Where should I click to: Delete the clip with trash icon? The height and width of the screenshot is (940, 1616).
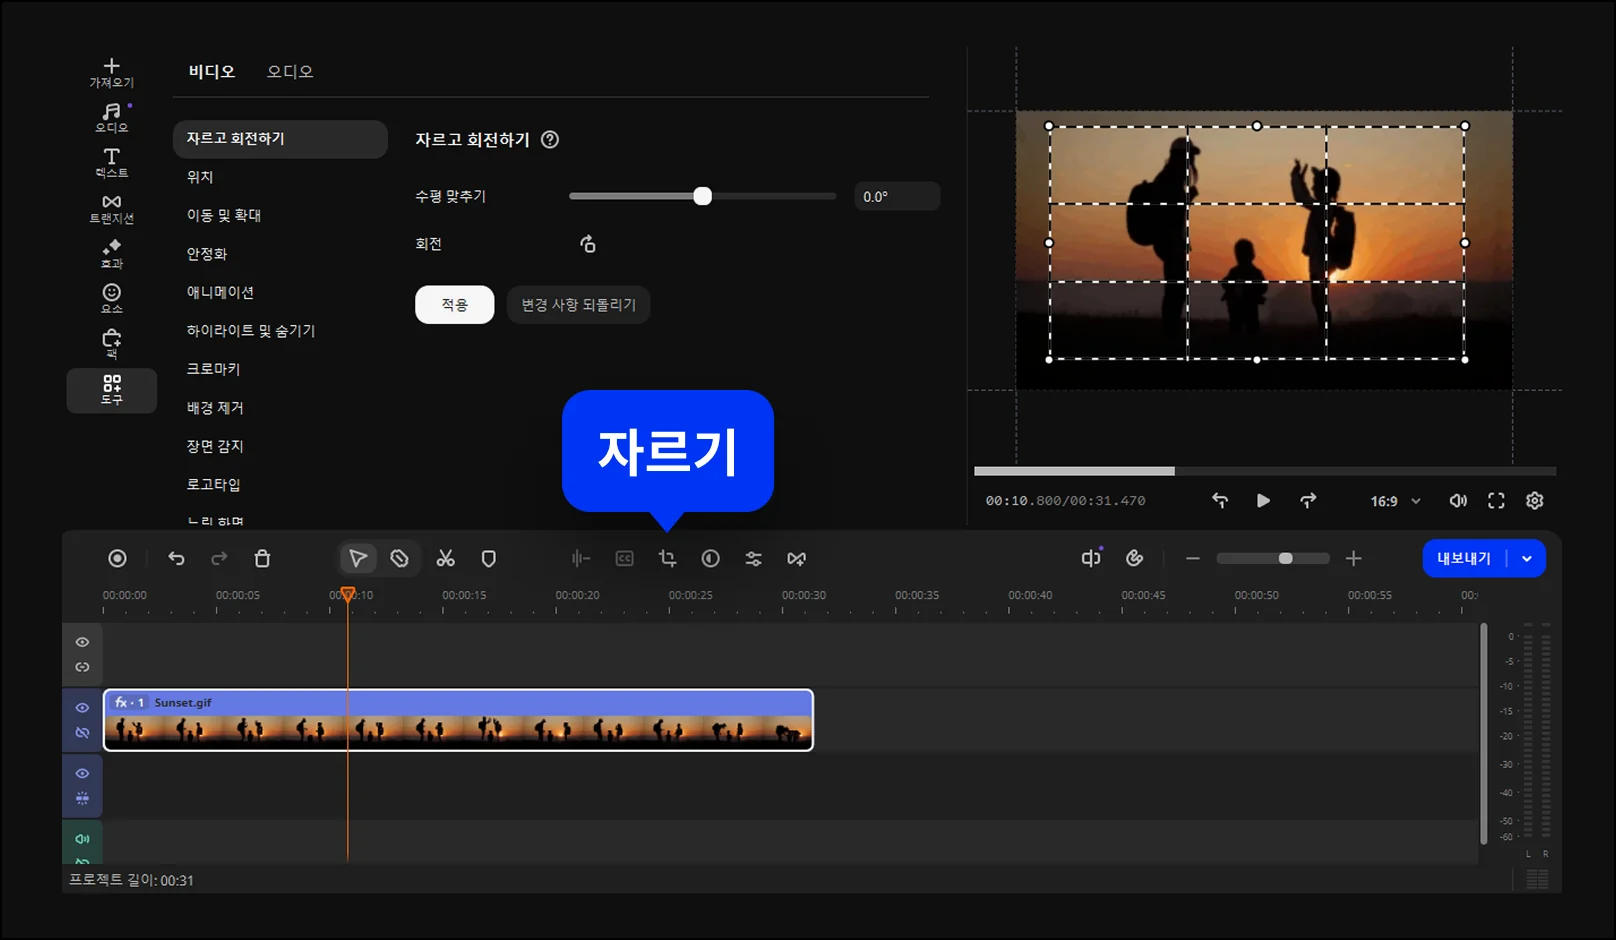tap(262, 559)
